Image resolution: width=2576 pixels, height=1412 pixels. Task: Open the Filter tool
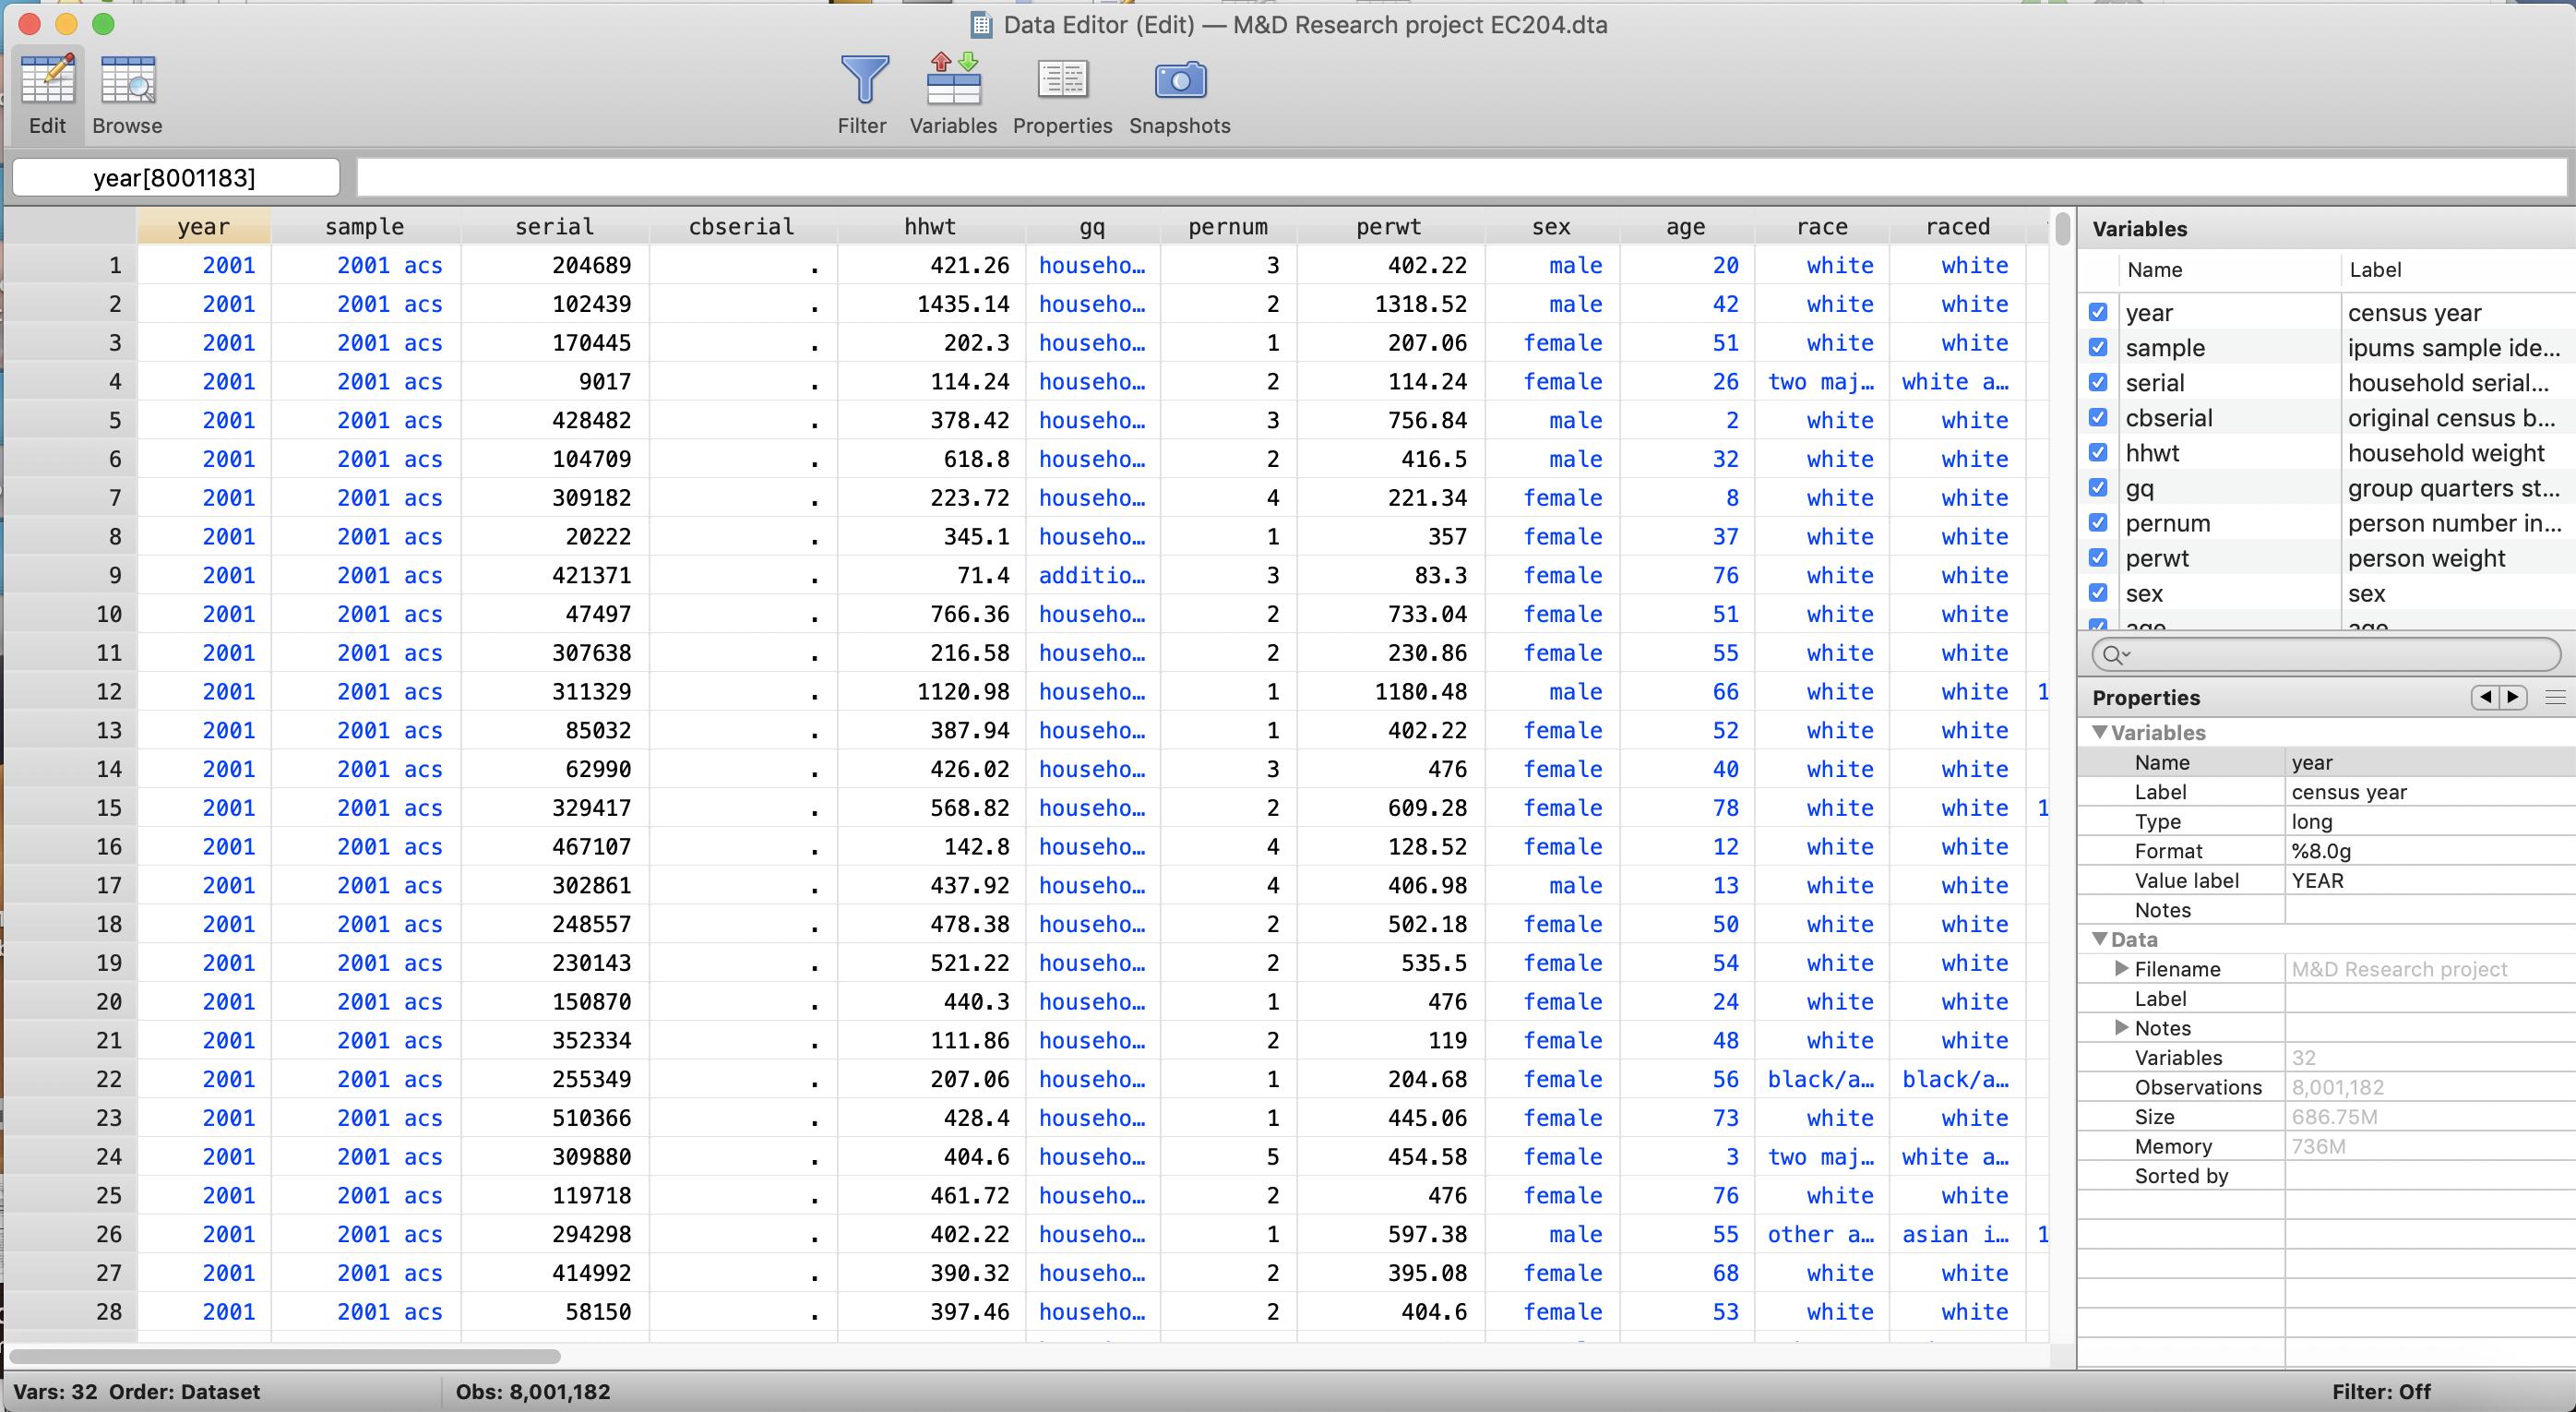[863, 80]
